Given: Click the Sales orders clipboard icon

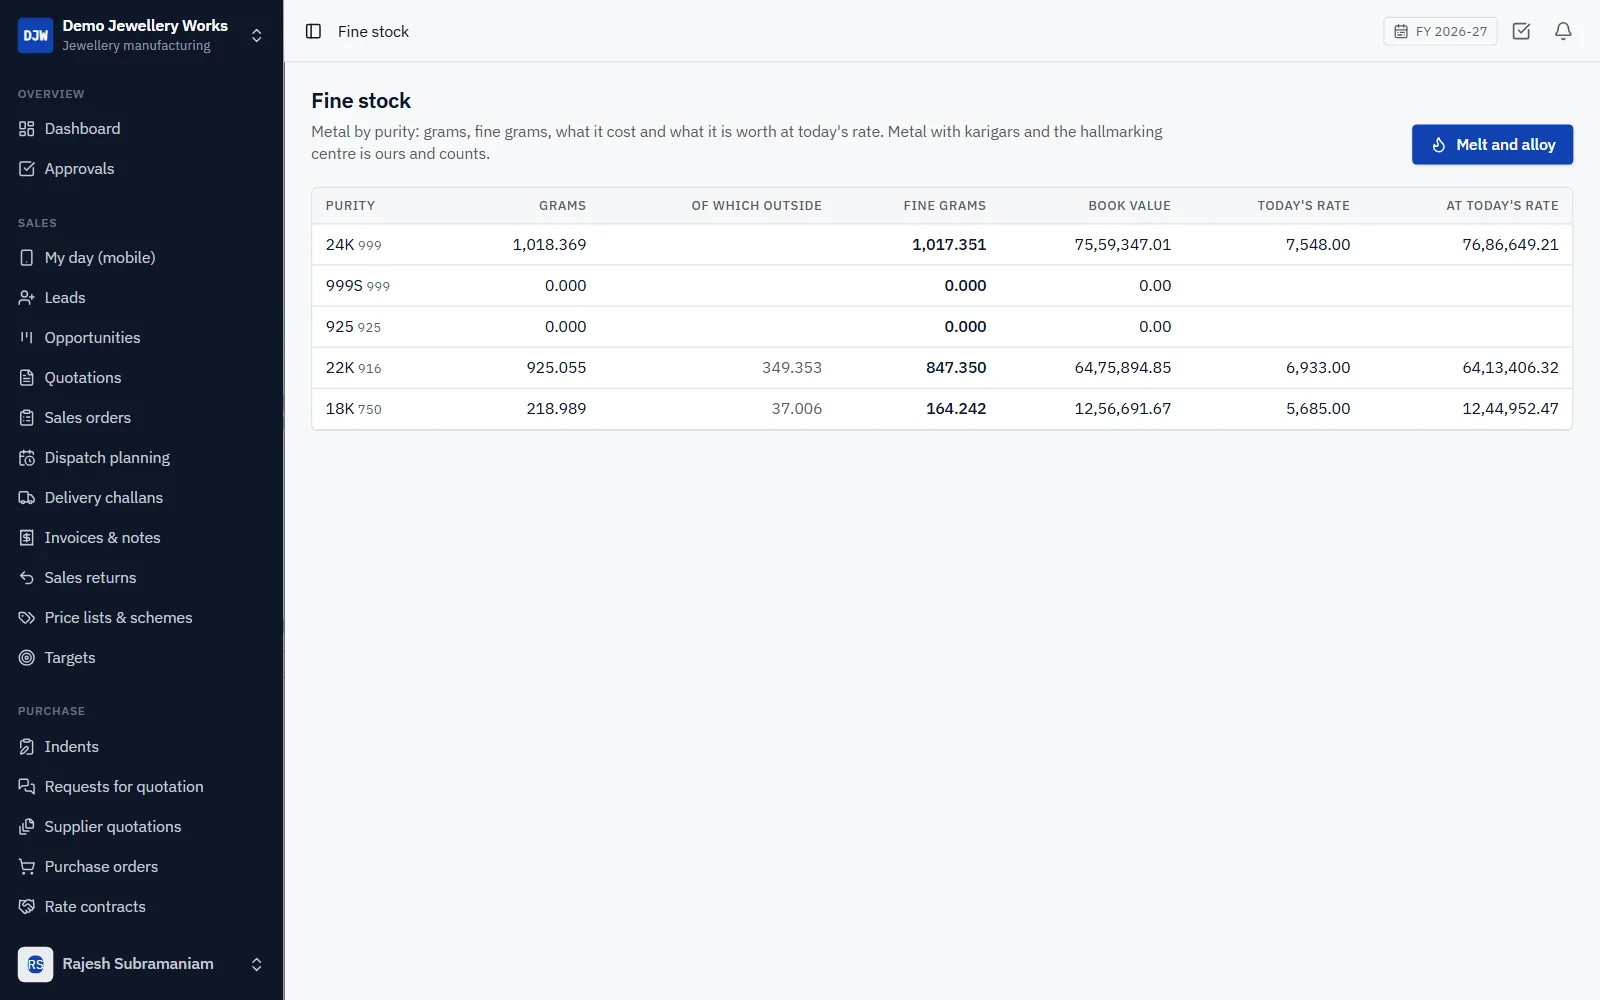Looking at the screenshot, I should click(x=27, y=418).
